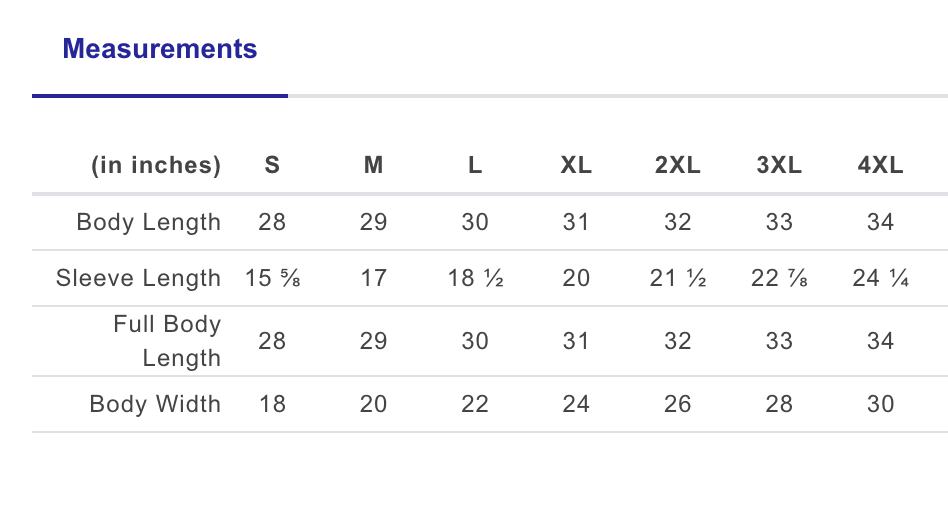
Task: Click the "(in inches)" header label
Action: click(156, 166)
